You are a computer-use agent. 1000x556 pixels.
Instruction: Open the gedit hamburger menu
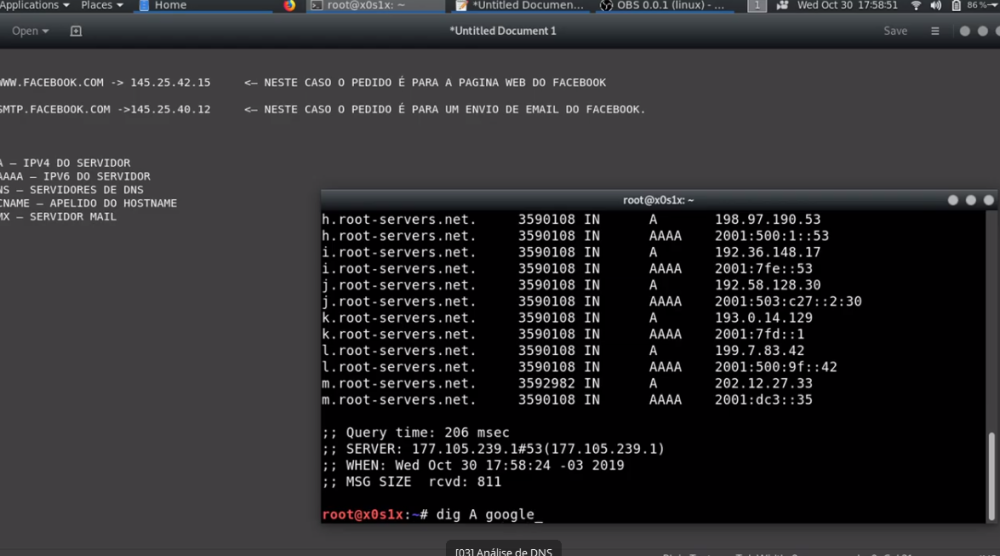pos(935,31)
